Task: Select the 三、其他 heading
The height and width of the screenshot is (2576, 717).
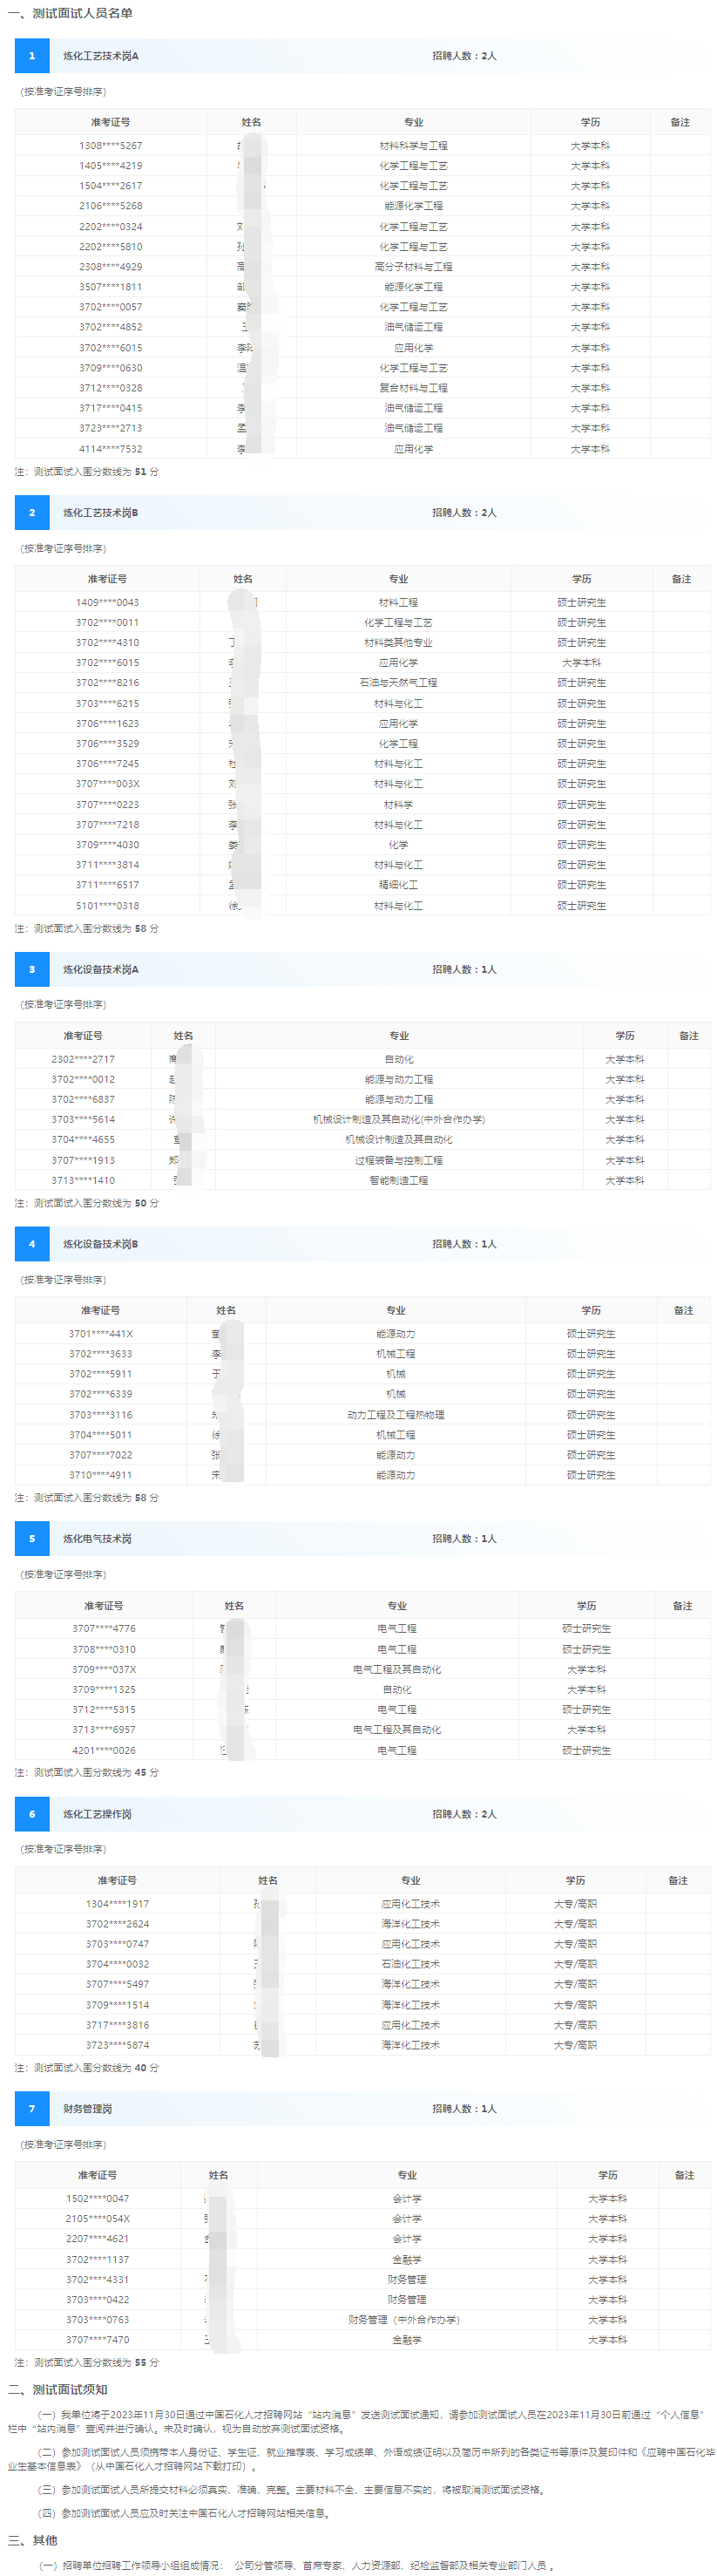Action: (x=33, y=2540)
